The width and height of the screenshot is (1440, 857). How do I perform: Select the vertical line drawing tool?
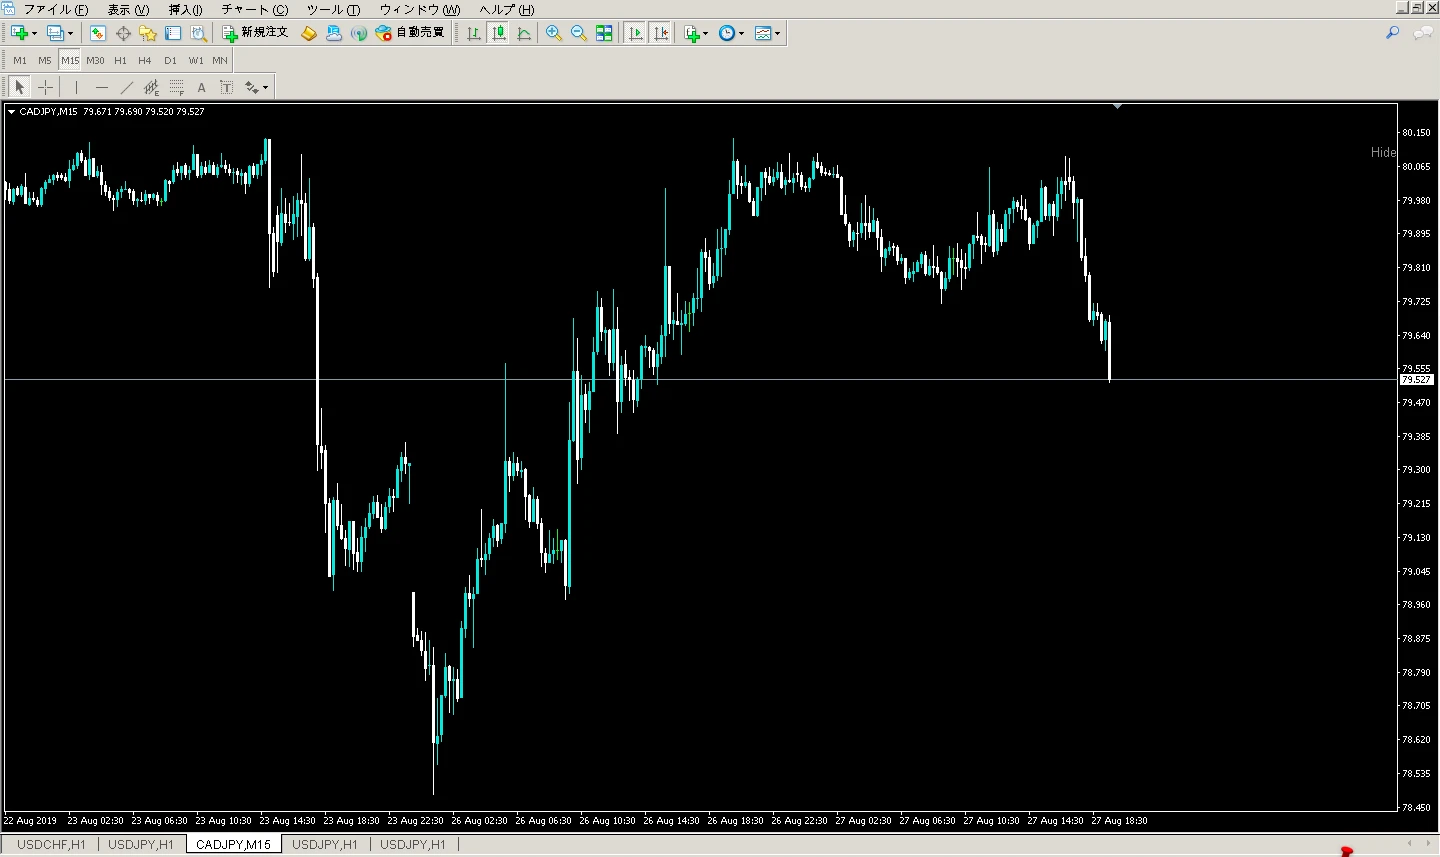click(76, 88)
